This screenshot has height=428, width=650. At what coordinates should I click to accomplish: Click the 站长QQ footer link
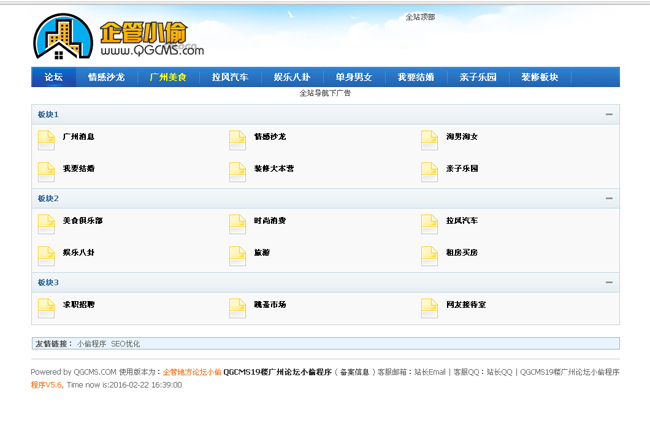499,372
